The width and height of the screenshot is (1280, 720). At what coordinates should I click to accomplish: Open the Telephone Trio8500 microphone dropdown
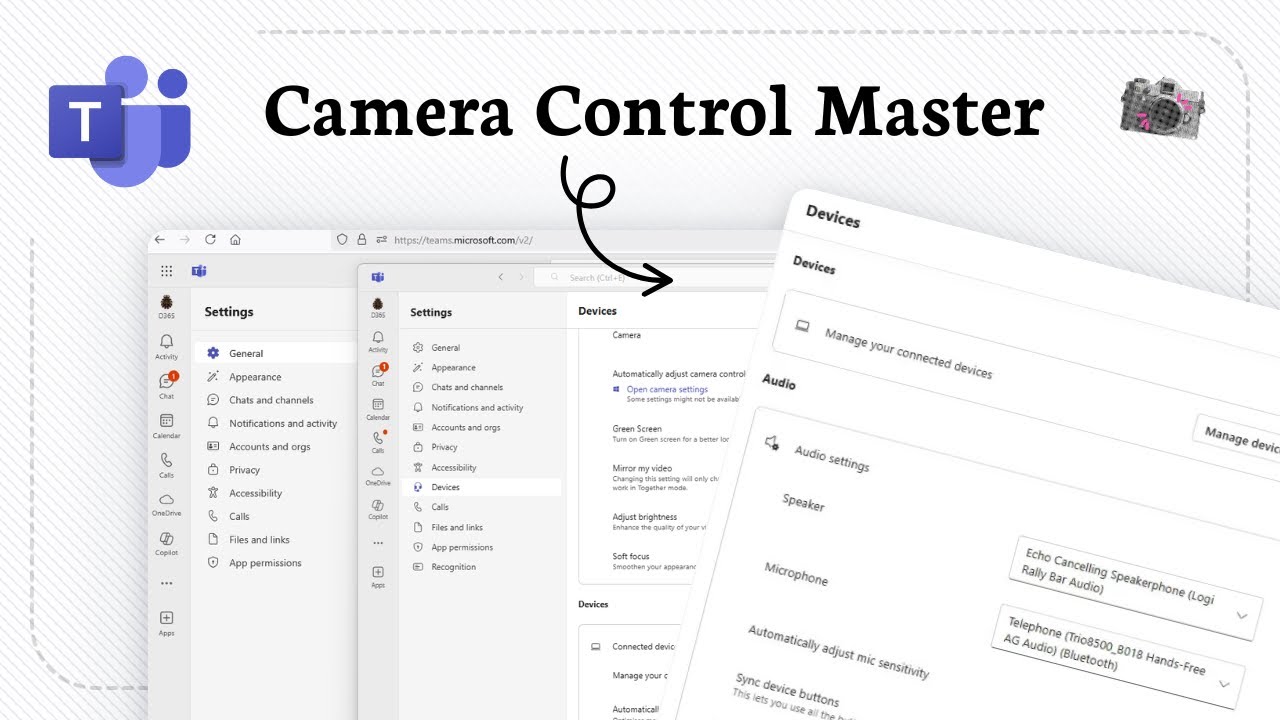pyautogui.click(x=1118, y=655)
